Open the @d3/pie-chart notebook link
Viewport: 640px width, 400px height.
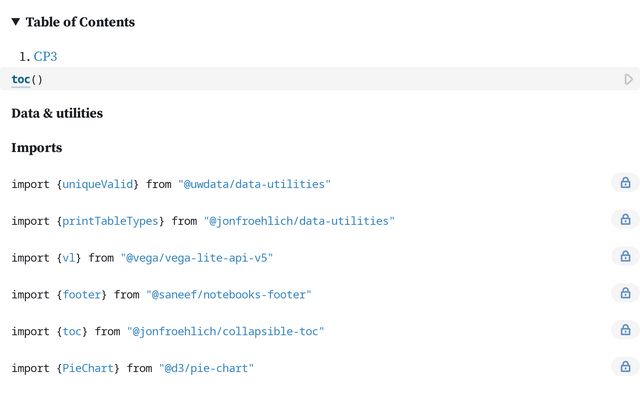point(206,369)
